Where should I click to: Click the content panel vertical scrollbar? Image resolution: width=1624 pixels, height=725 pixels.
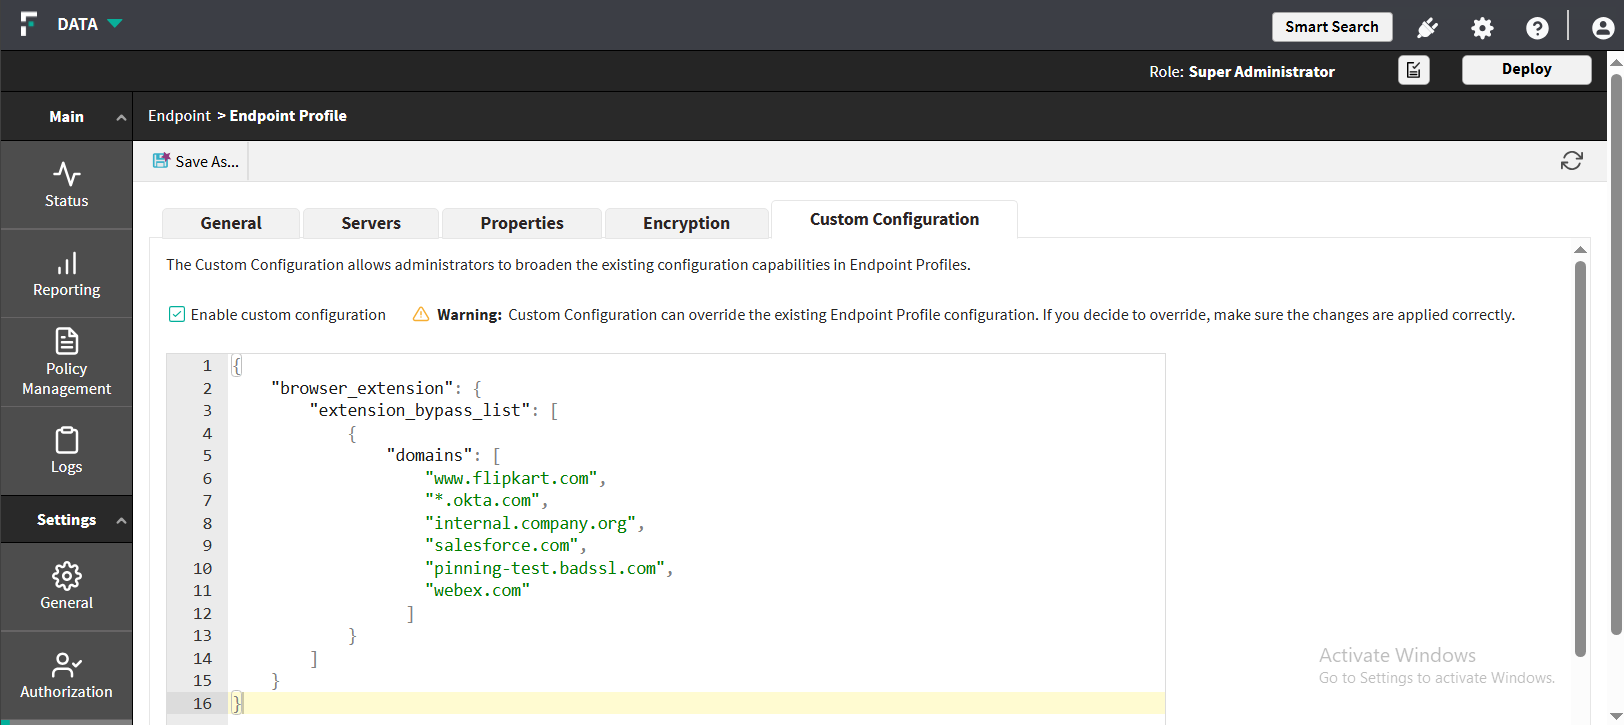click(1580, 458)
